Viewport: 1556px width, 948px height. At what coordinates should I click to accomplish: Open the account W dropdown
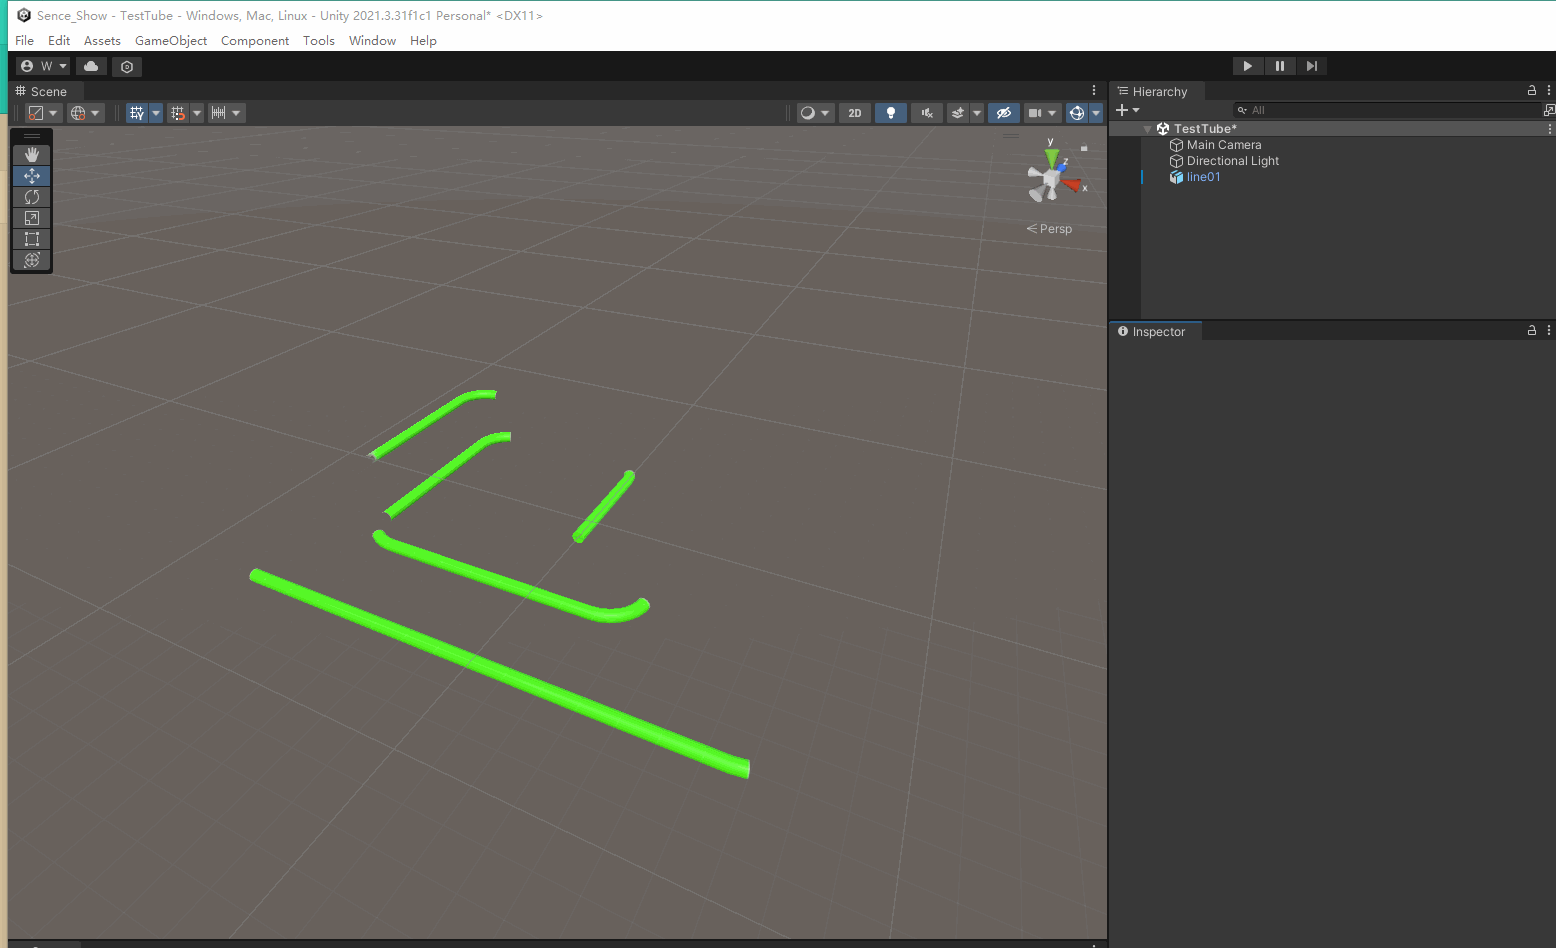[43, 66]
